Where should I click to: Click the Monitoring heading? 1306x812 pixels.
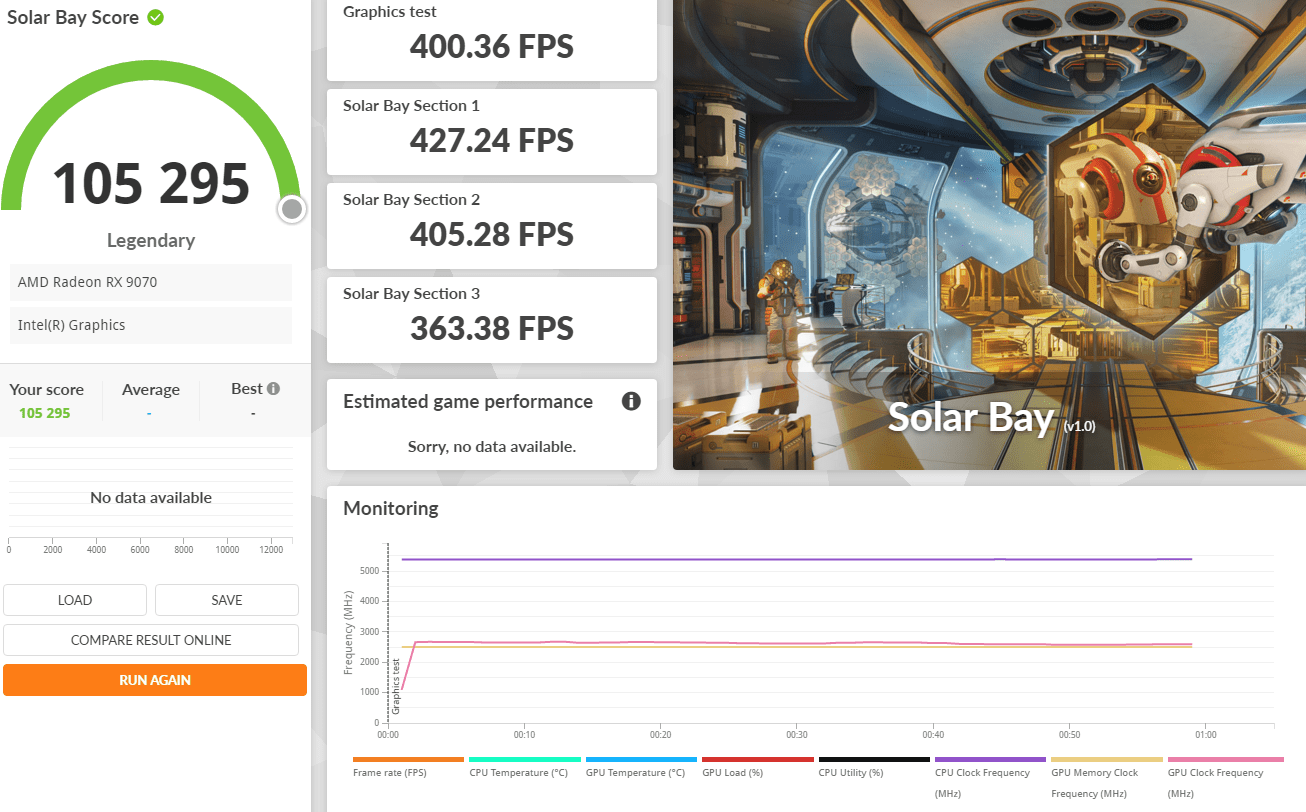point(391,508)
